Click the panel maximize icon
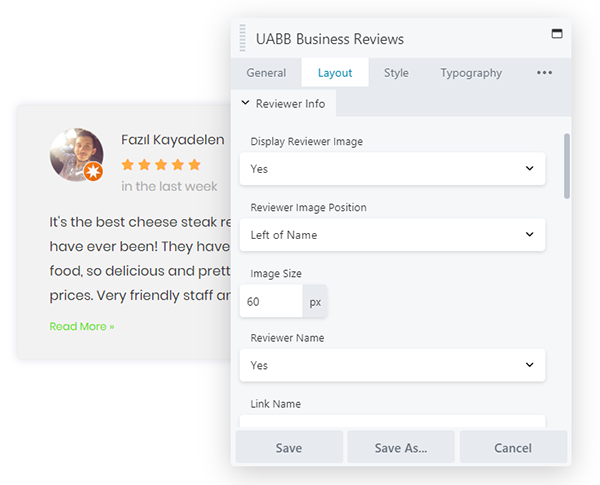Viewport: 600px width, 485px height. (x=557, y=34)
